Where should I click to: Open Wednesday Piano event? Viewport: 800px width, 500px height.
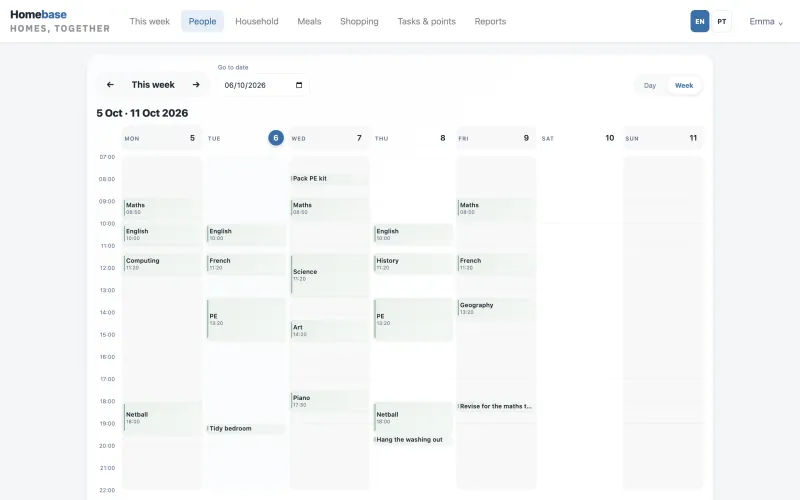tap(329, 401)
